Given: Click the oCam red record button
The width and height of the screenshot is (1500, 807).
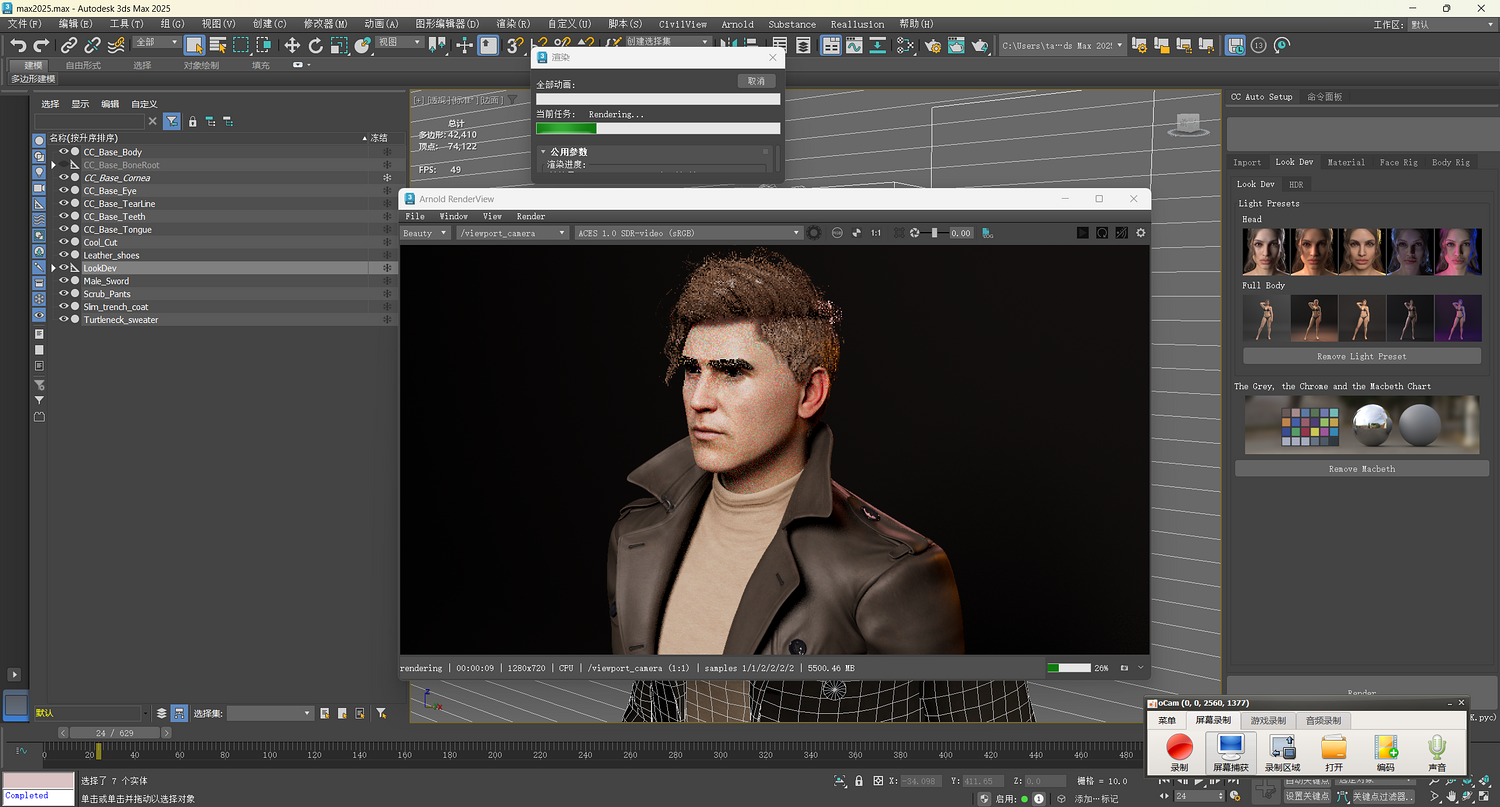Looking at the screenshot, I should (1180, 747).
